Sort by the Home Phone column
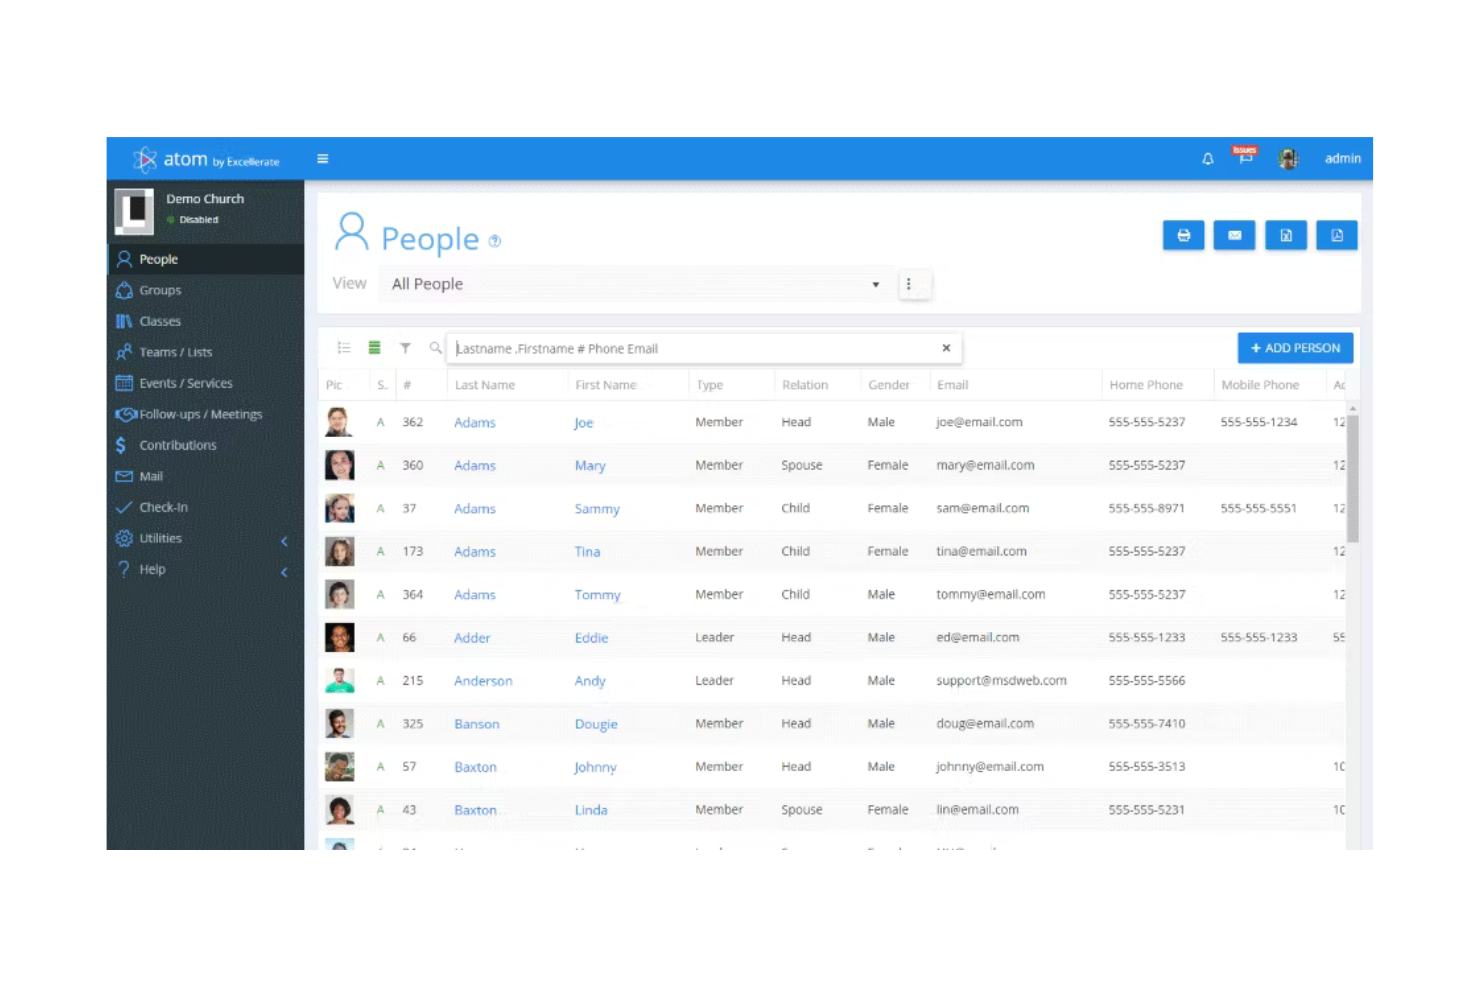 point(1146,385)
